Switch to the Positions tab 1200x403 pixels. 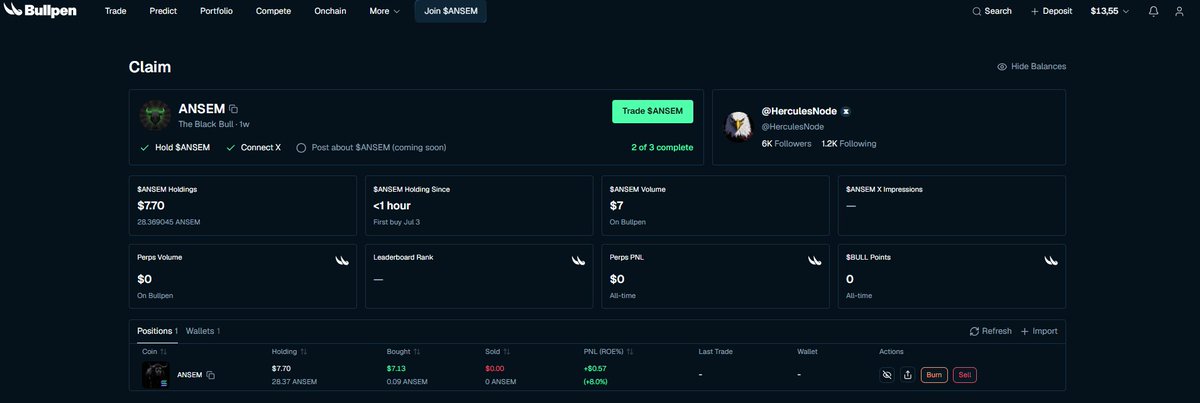coord(157,331)
